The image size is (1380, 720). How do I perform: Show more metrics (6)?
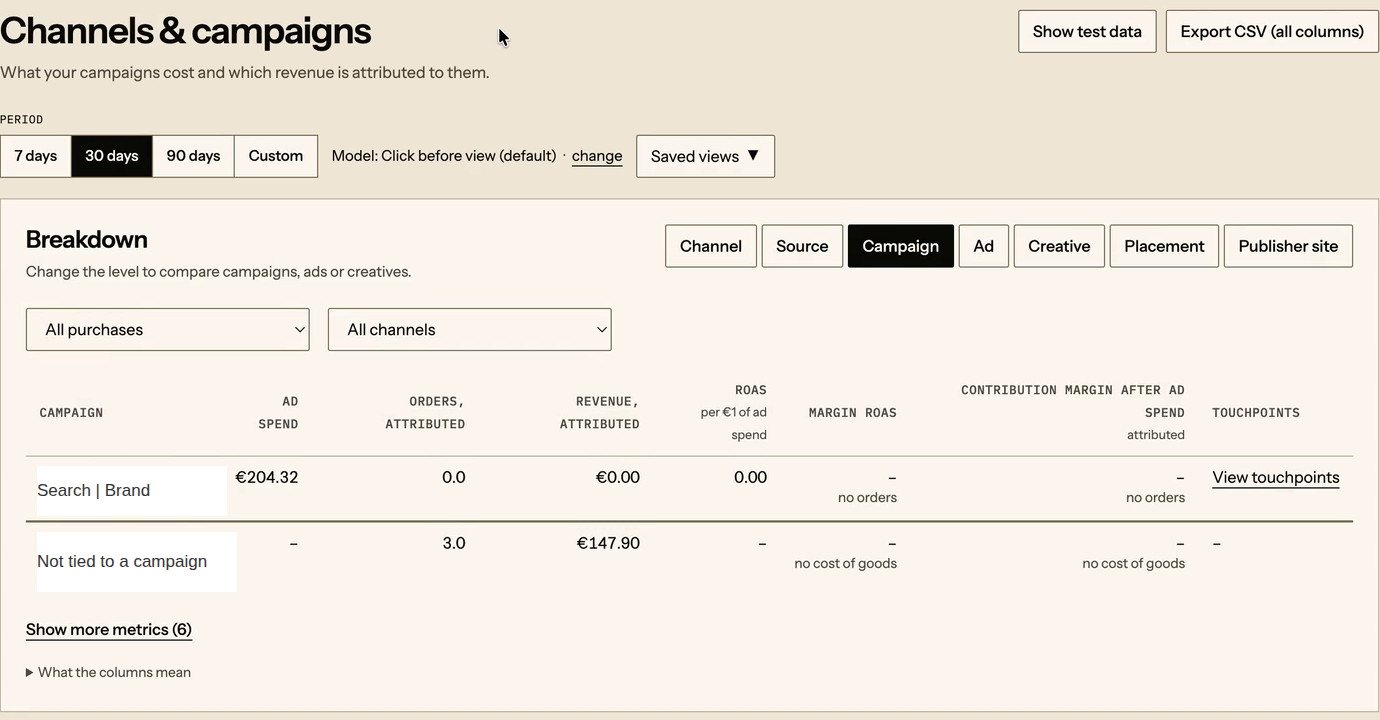(x=109, y=630)
